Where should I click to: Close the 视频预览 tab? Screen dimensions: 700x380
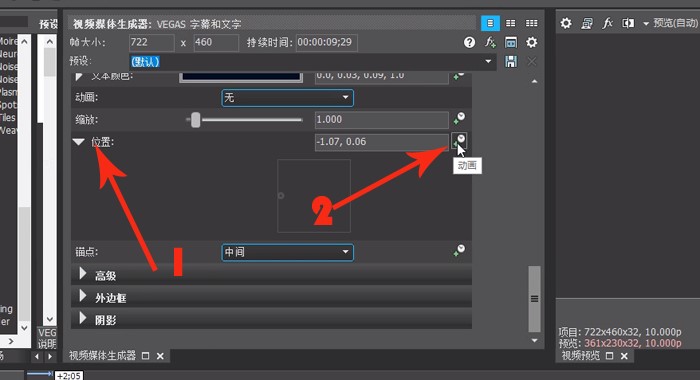(x=624, y=356)
